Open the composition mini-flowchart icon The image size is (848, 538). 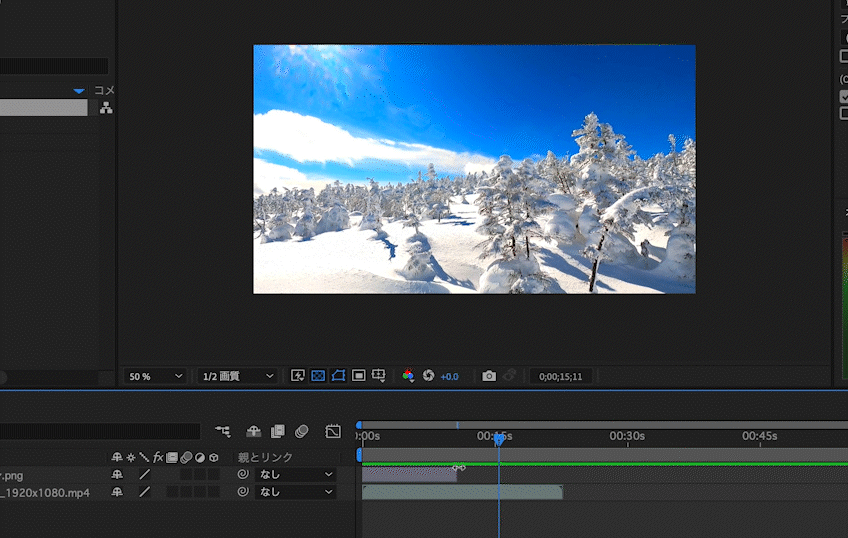(223, 431)
